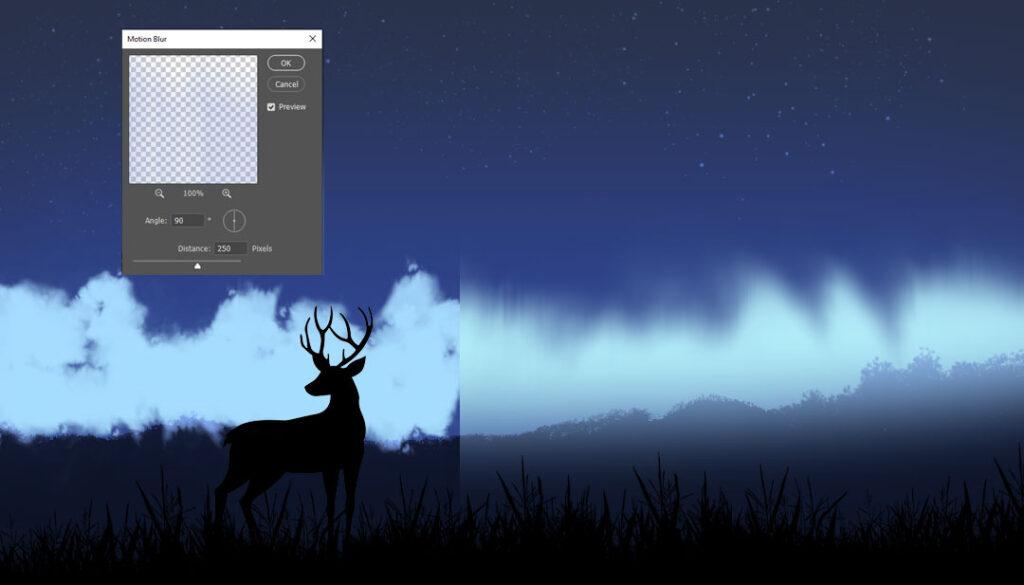Click the checkered preview thumbnail
This screenshot has height=585, width=1024.
click(x=193, y=119)
